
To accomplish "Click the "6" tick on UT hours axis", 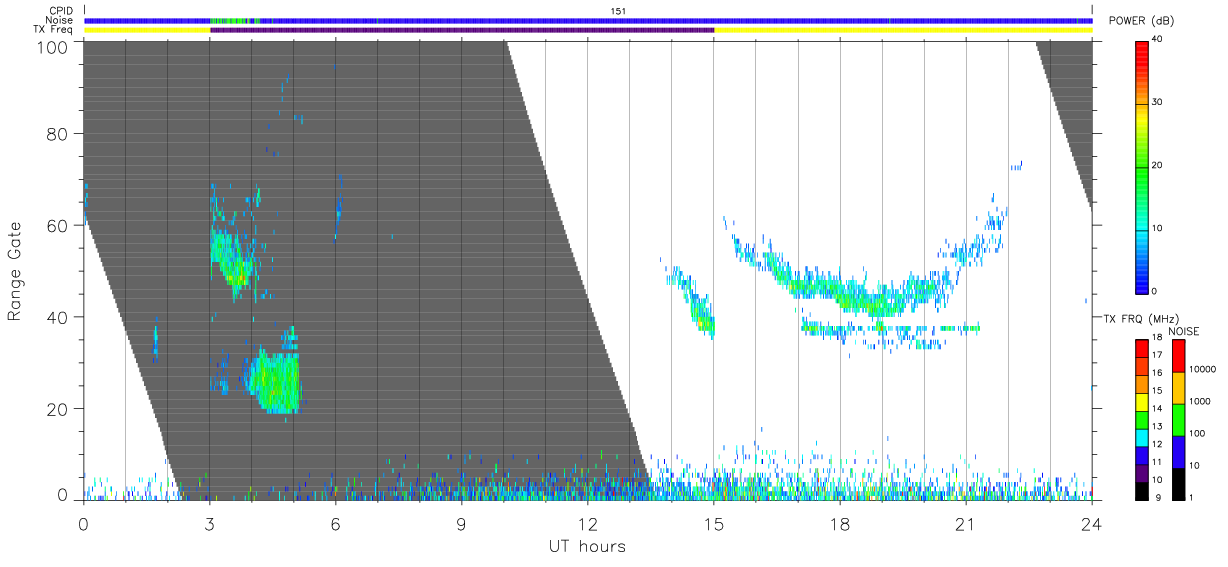I will coord(335,524).
